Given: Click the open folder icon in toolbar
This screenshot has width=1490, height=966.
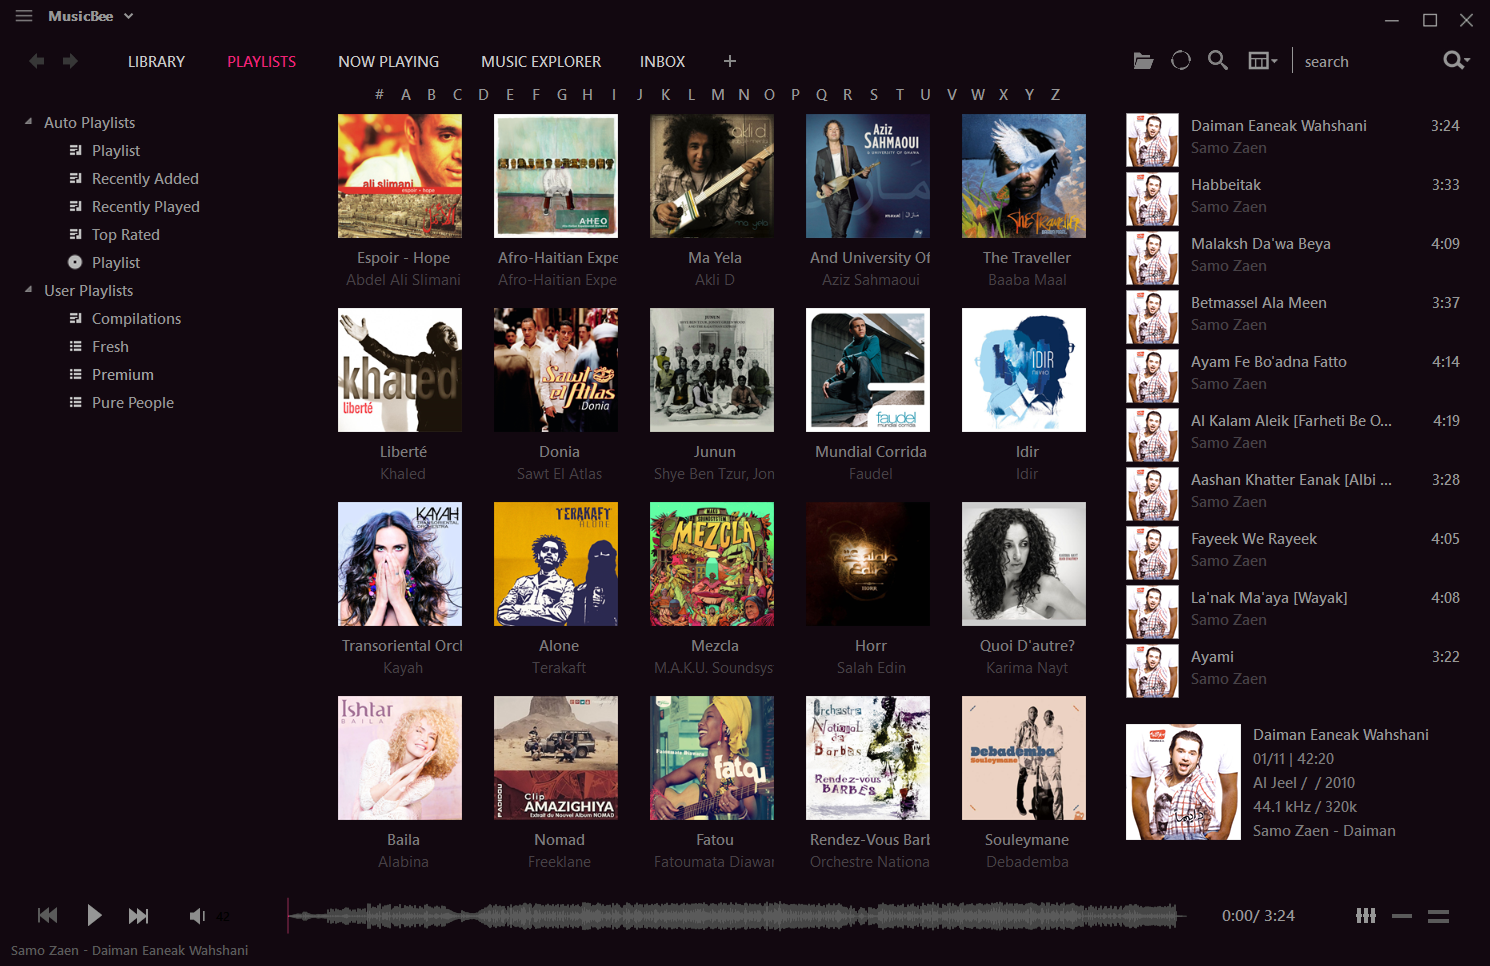Looking at the screenshot, I should click(x=1143, y=61).
